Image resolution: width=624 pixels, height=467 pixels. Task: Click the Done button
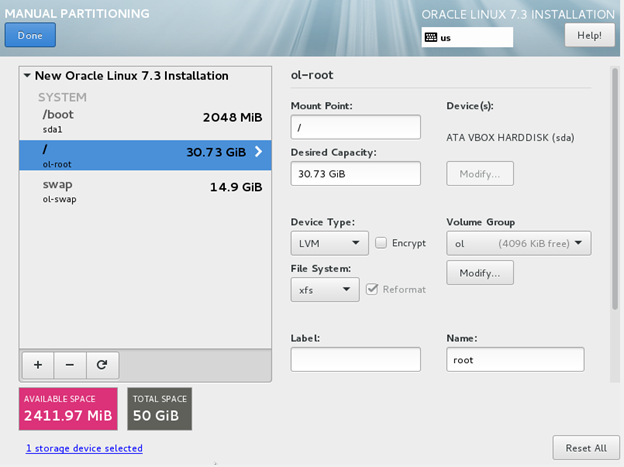click(x=30, y=35)
